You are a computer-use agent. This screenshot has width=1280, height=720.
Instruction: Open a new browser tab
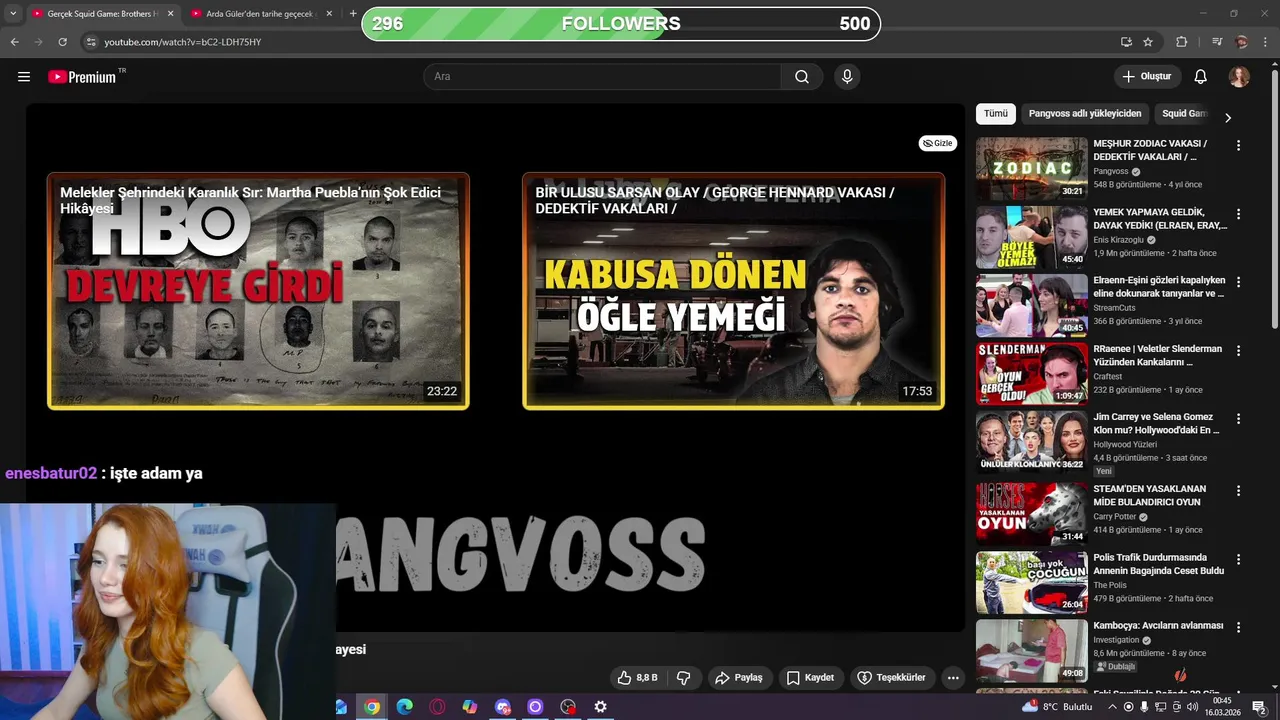(x=352, y=14)
